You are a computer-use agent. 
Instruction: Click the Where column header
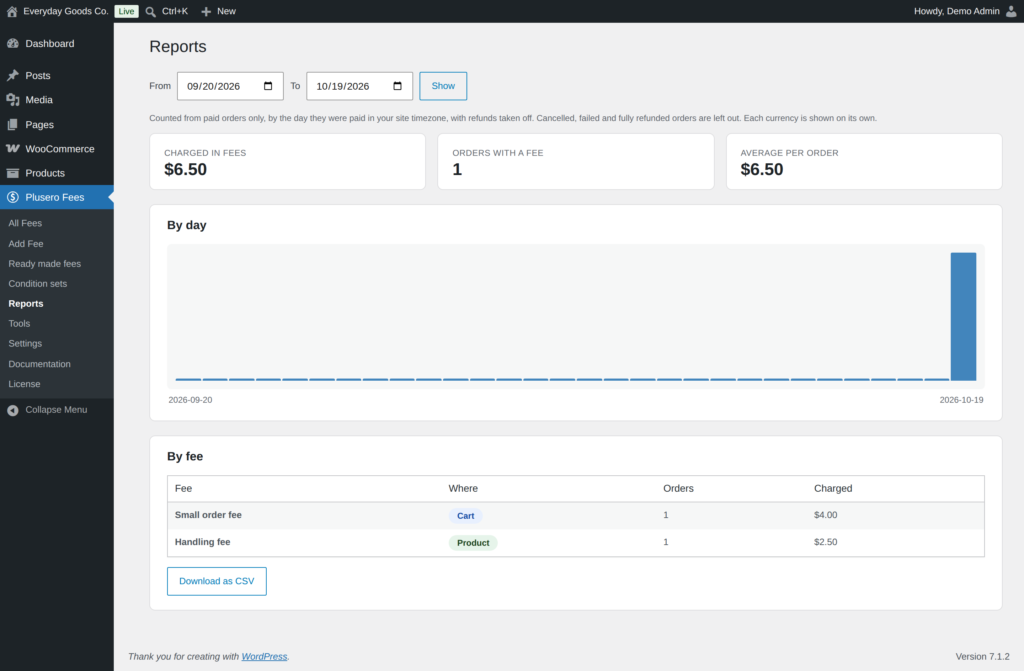coord(463,488)
